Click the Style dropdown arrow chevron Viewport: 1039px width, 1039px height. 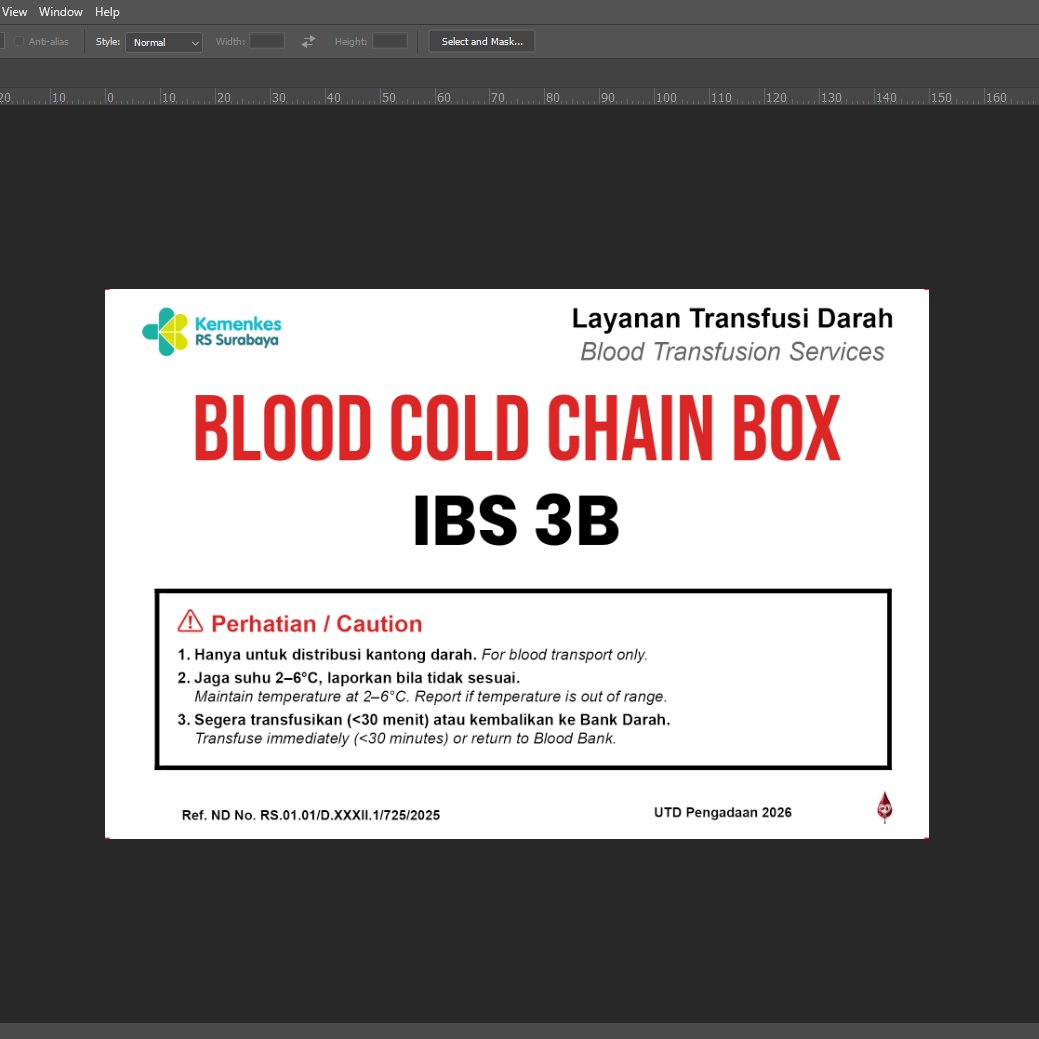pos(195,43)
